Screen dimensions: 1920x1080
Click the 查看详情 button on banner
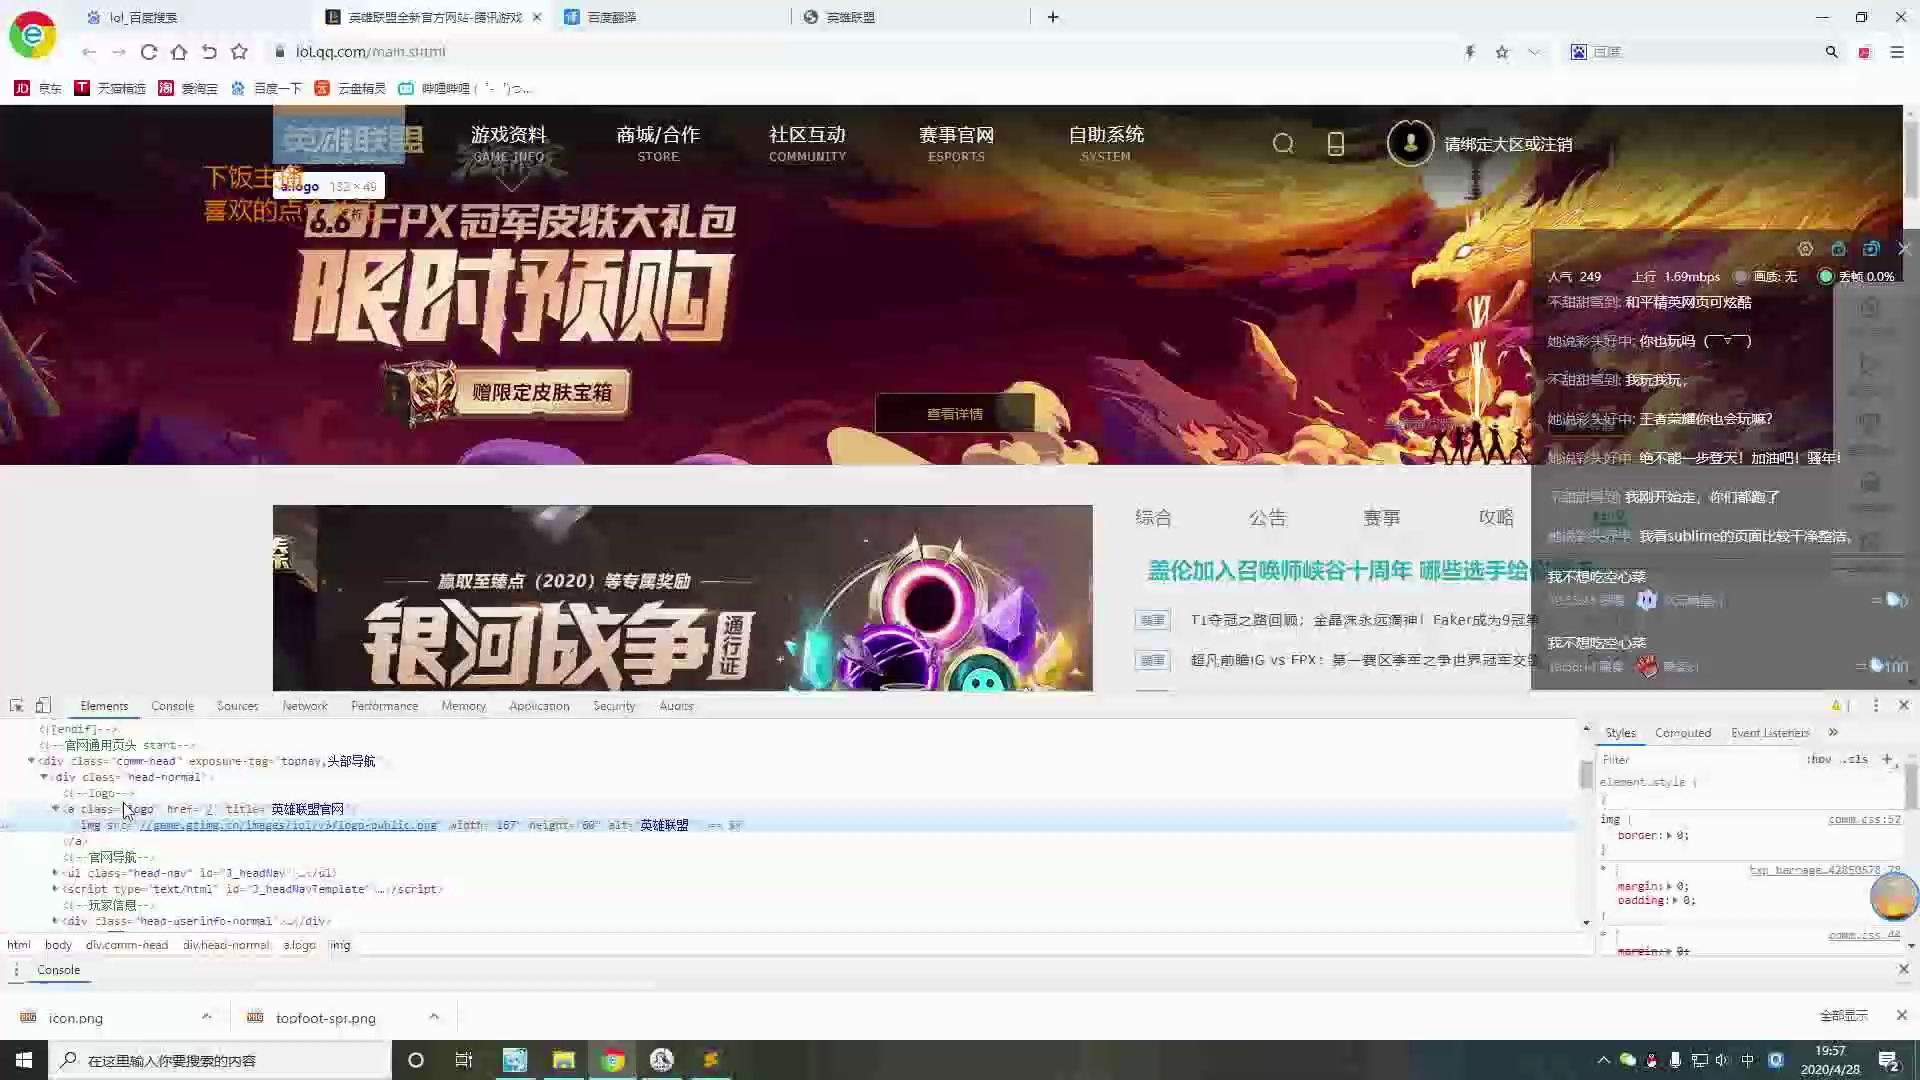(x=954, y=413)
